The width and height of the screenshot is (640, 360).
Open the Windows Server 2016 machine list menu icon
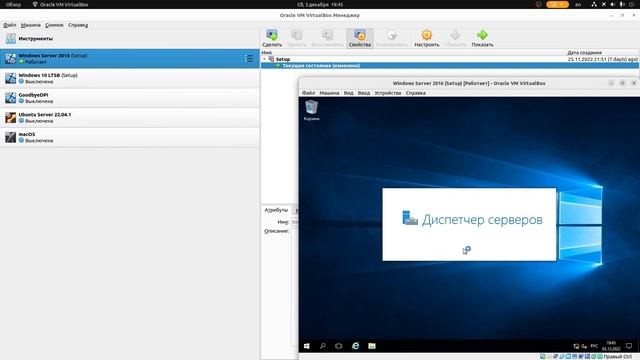249,59
